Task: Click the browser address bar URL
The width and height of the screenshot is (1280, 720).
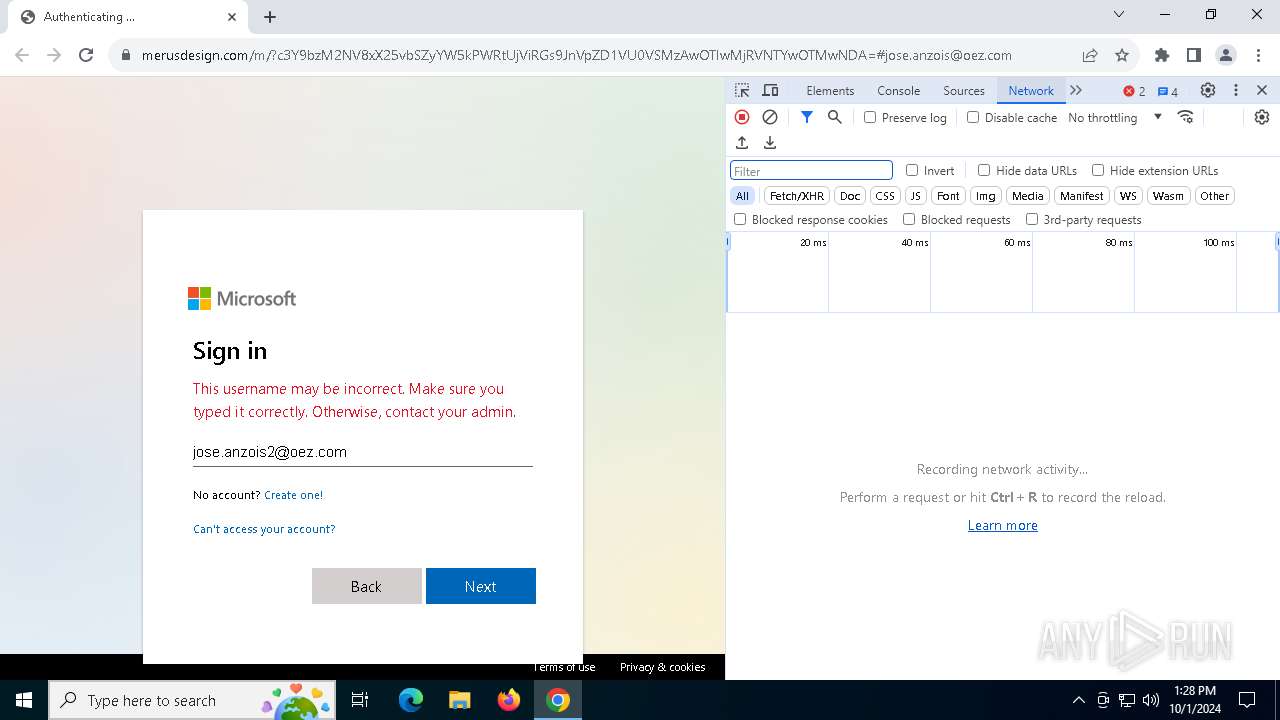Action: (x=576, y=55)
